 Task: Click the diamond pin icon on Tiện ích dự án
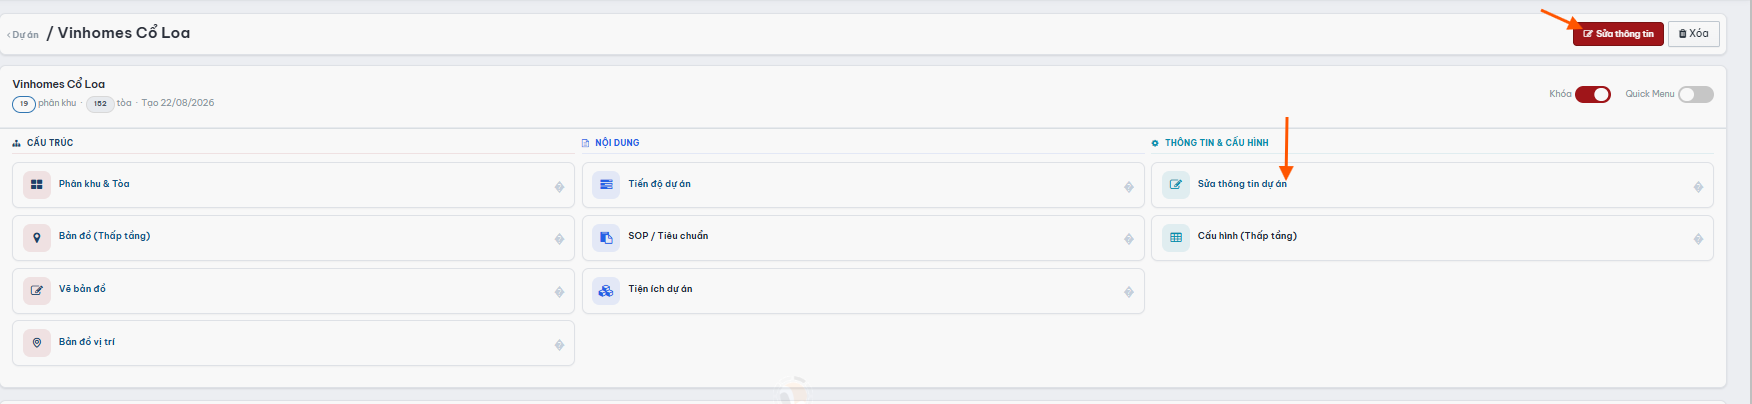point(1129,292)
